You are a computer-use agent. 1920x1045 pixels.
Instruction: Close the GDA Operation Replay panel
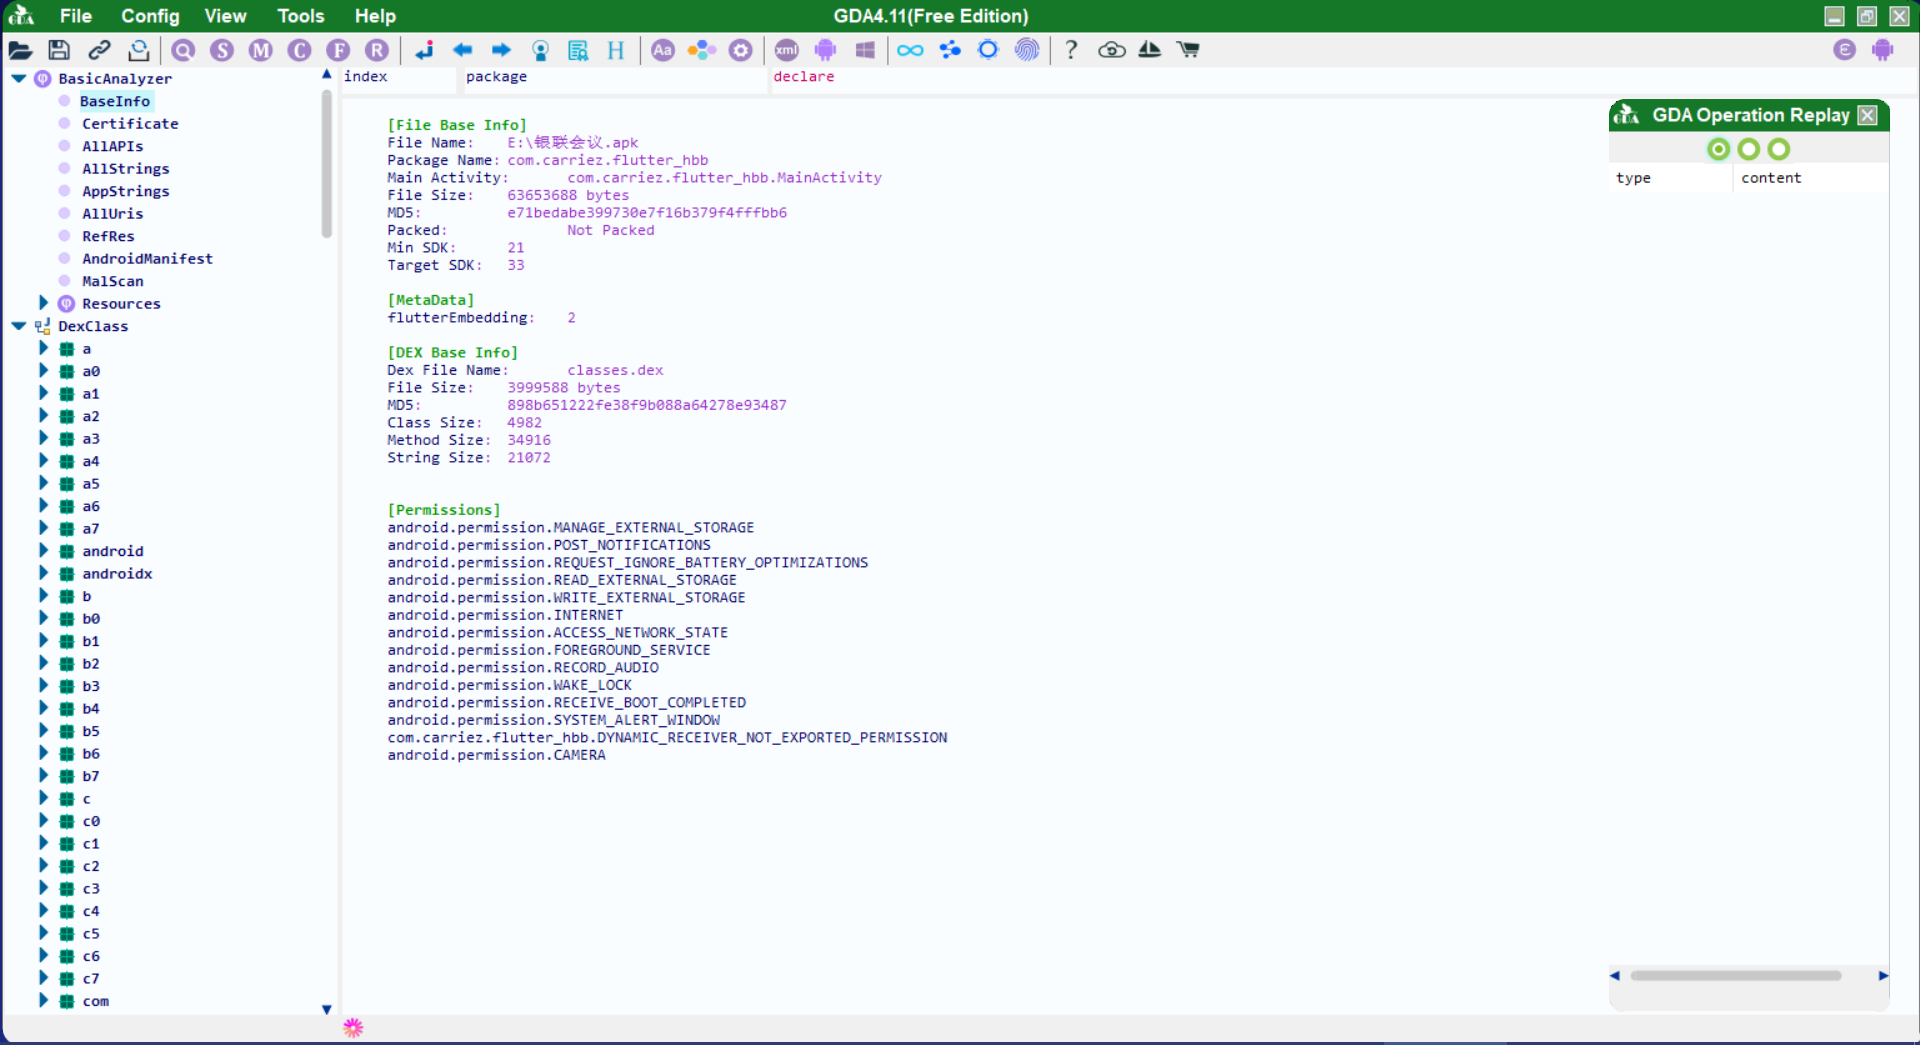click(x=1867, y=115)
